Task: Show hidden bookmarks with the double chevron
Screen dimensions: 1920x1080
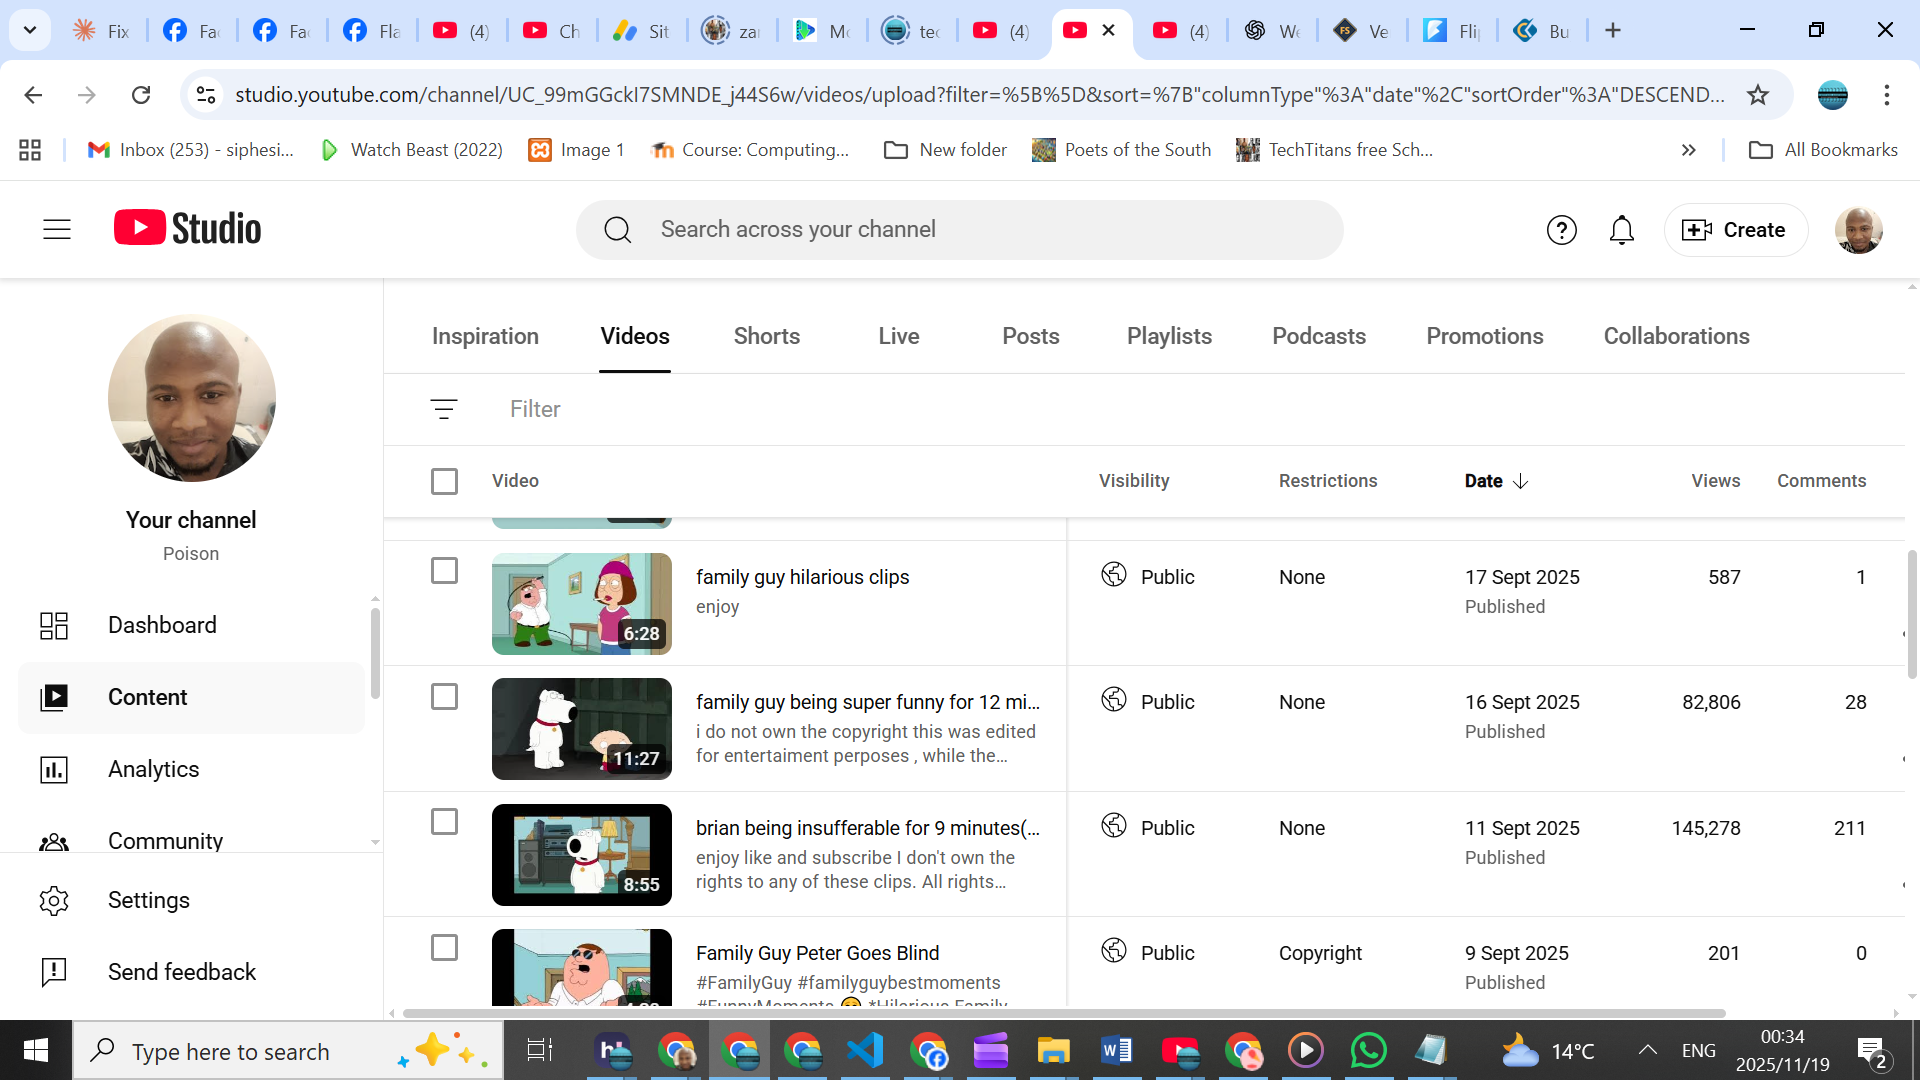Action: 1688,150
